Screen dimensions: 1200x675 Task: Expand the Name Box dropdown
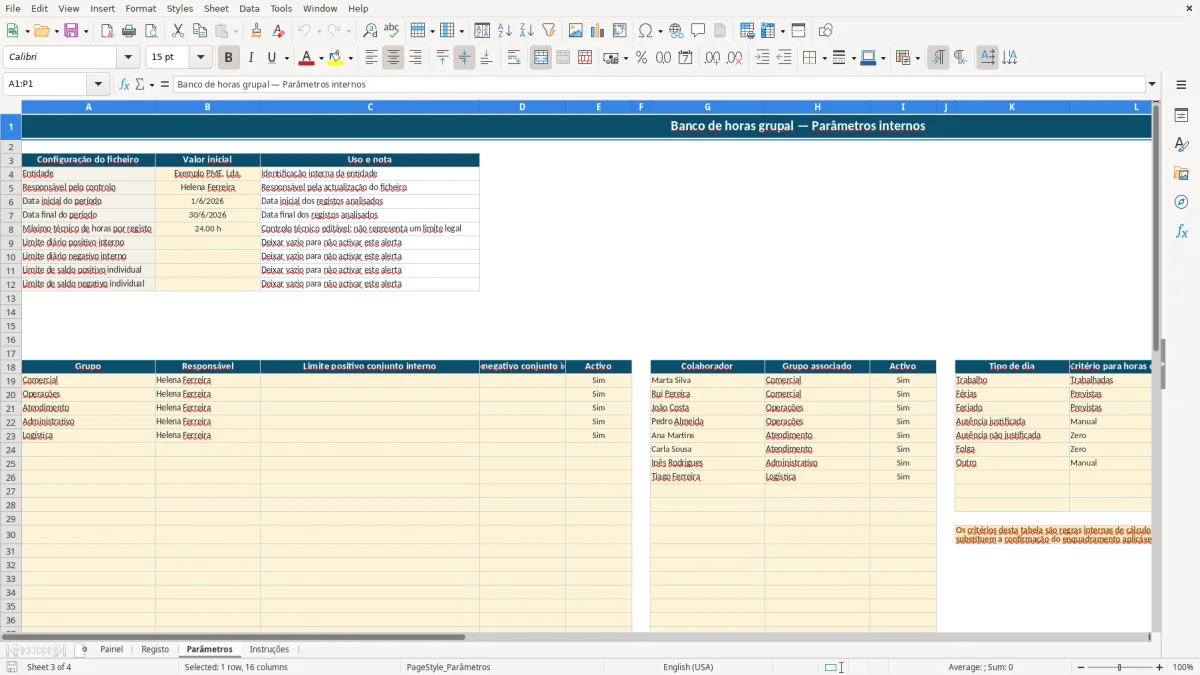pos(98,84)
